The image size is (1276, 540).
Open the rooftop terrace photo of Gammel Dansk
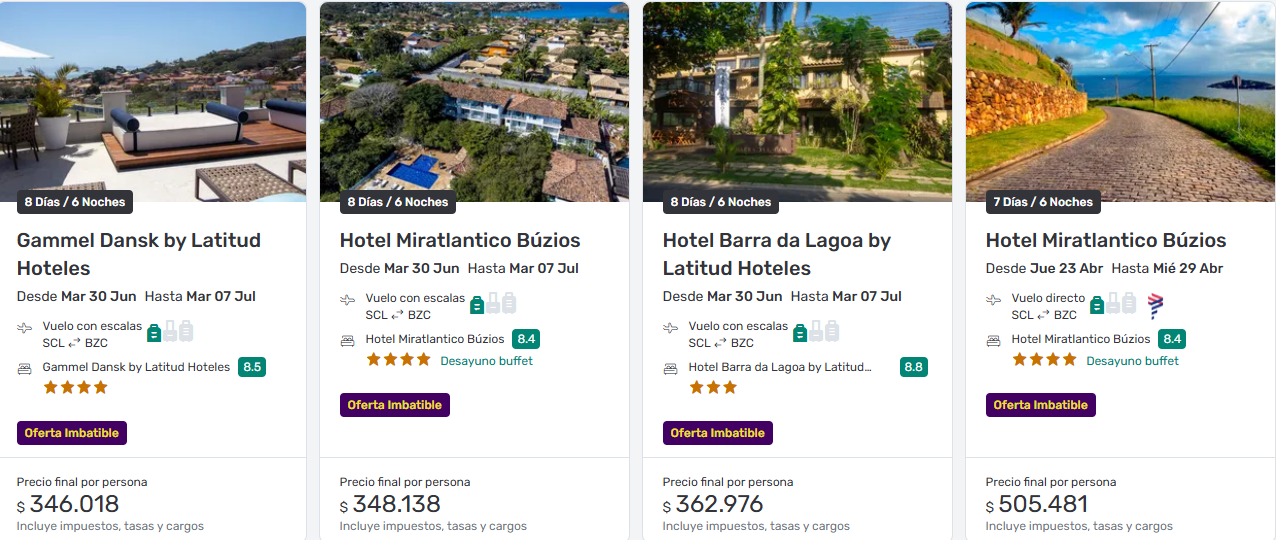click(153, 100)
